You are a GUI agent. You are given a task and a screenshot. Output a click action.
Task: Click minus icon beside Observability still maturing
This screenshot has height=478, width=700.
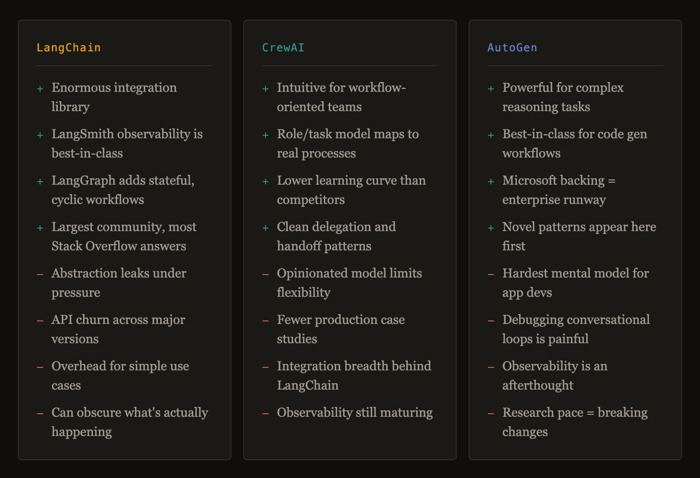click(x=266, y=413)
